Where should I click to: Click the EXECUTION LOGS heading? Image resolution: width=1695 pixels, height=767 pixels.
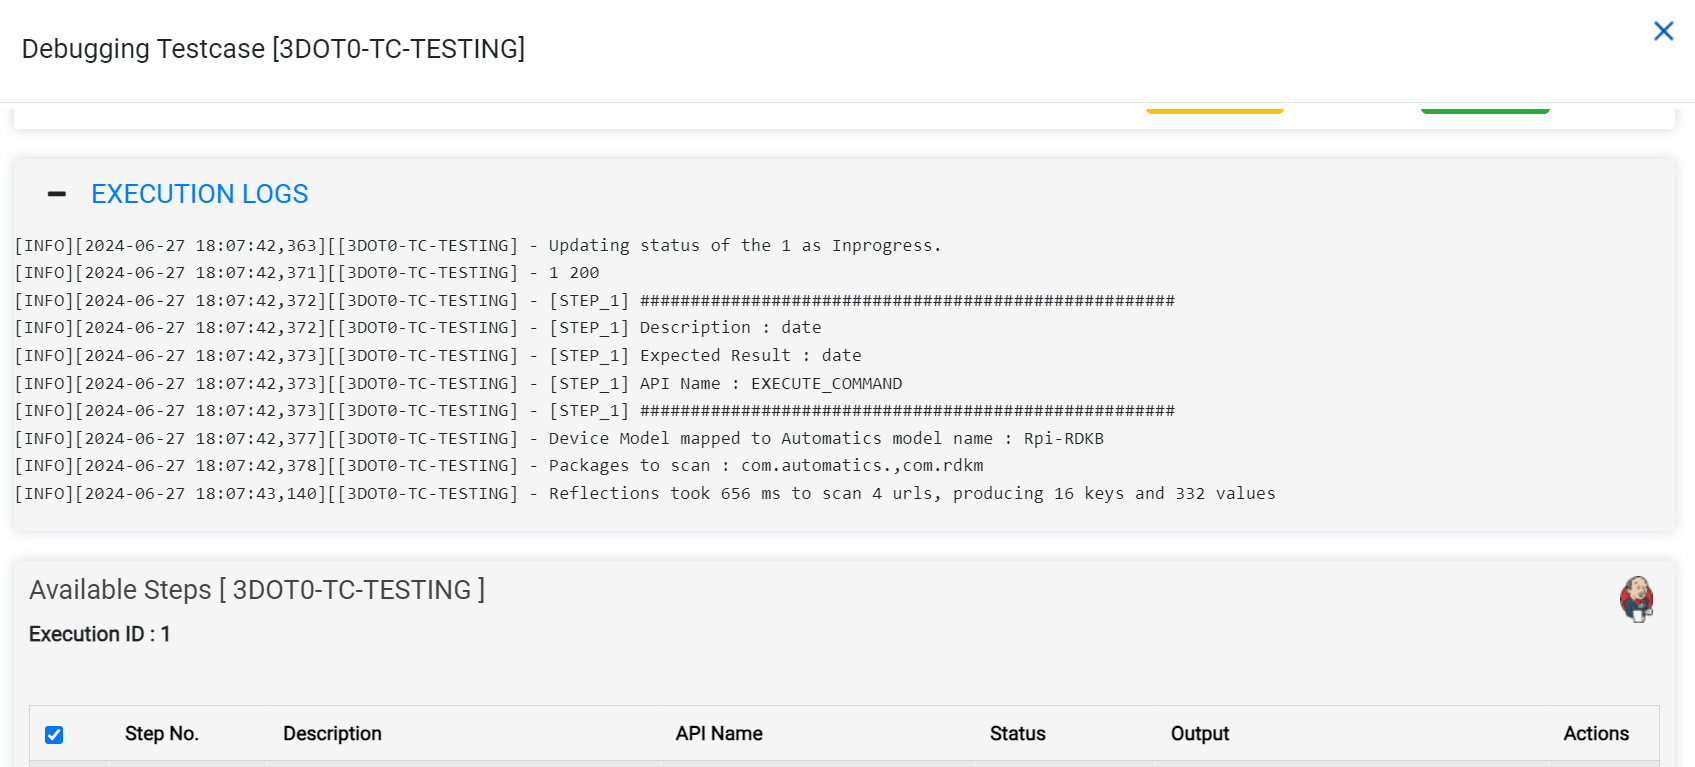click(199, 194)
